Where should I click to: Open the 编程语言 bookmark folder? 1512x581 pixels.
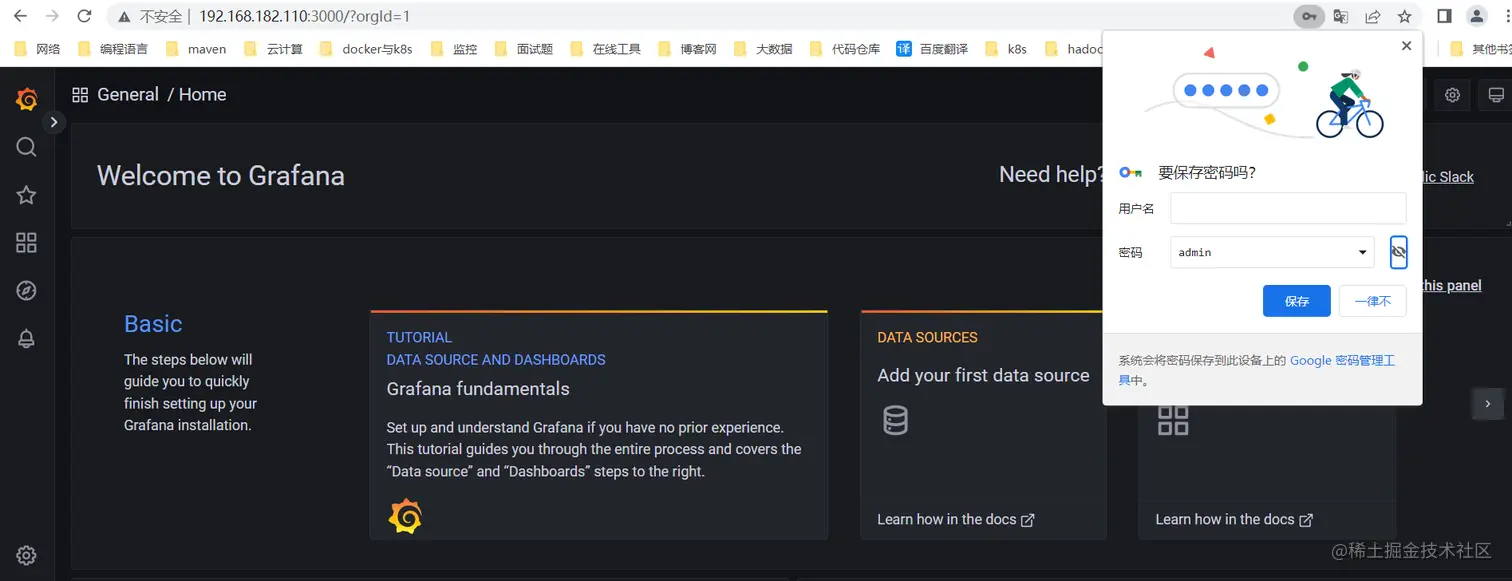click(113, 48)
